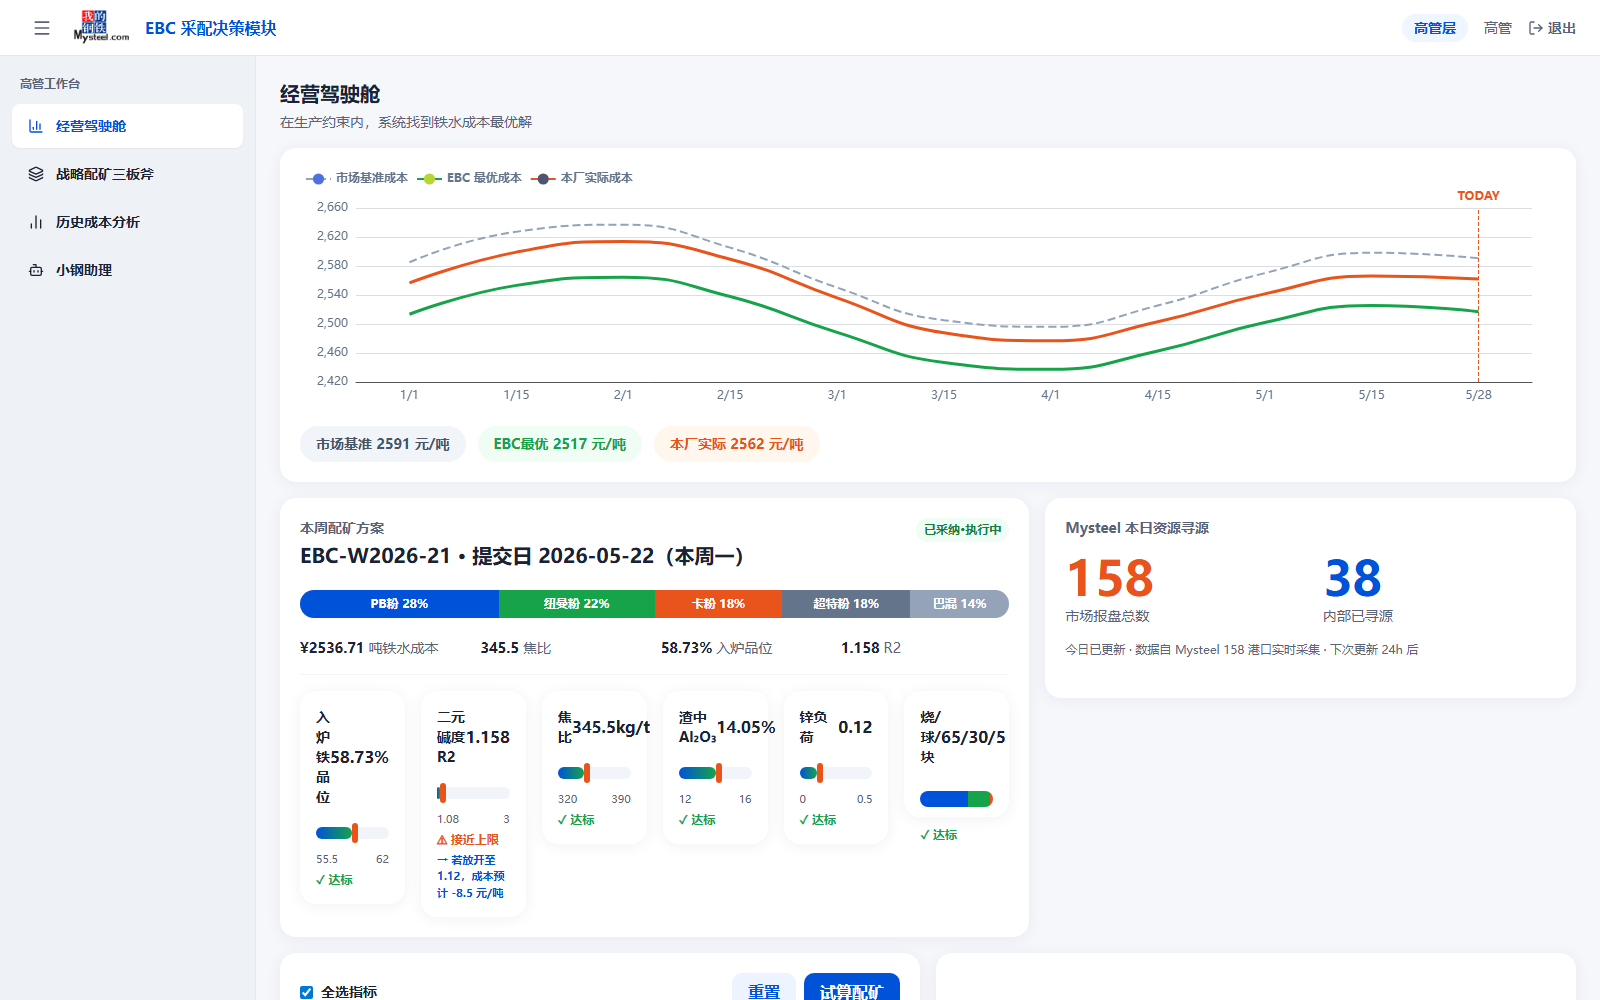Click the EBC 采配决策模块 title

211,28
